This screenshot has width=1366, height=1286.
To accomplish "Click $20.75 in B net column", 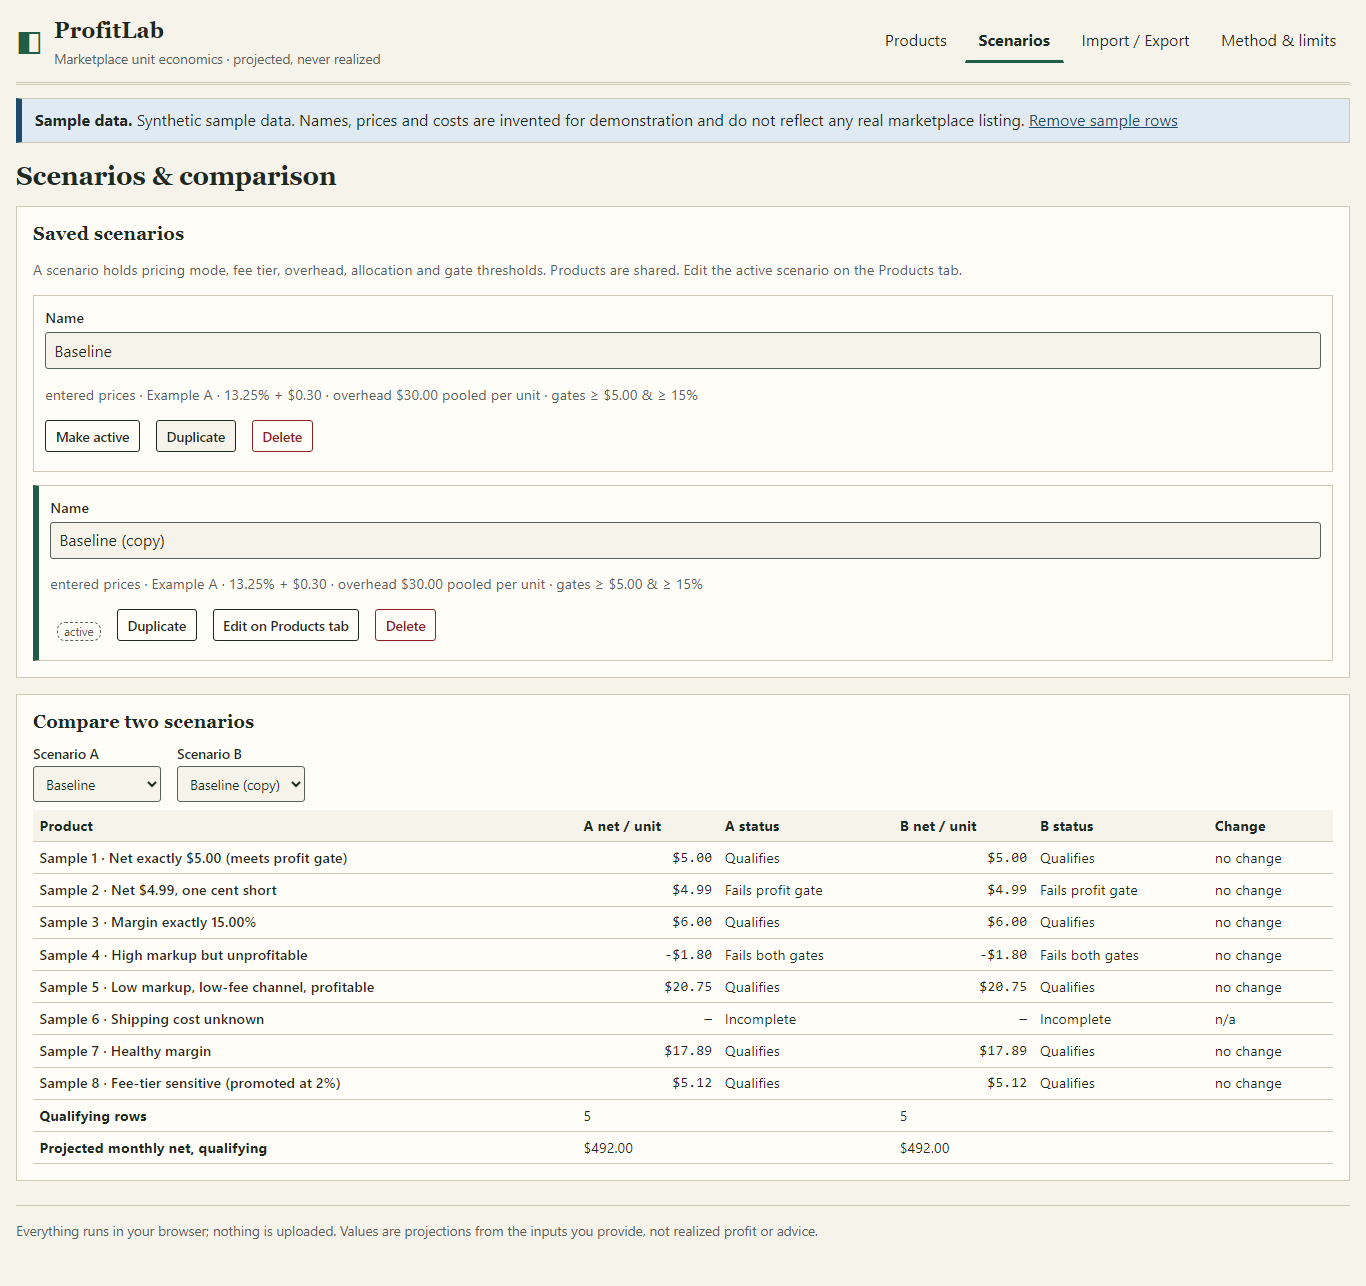I will click(x=1003, y=987).
